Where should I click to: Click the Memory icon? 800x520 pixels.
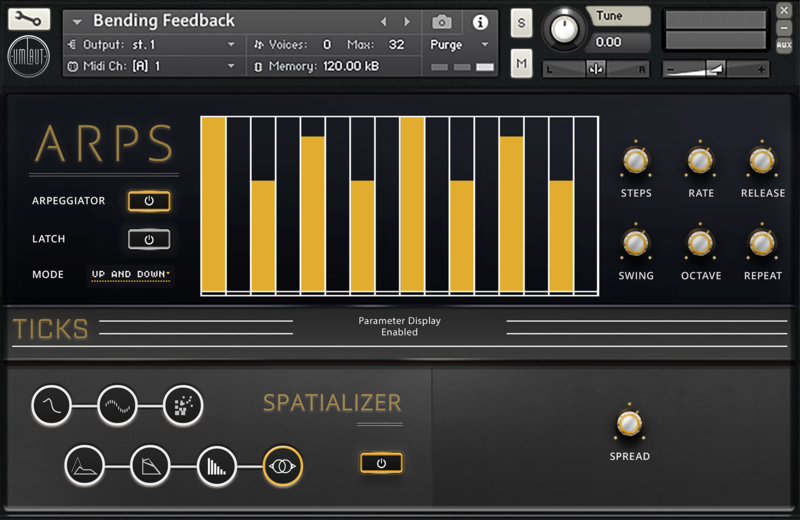[x=258, y=66]
